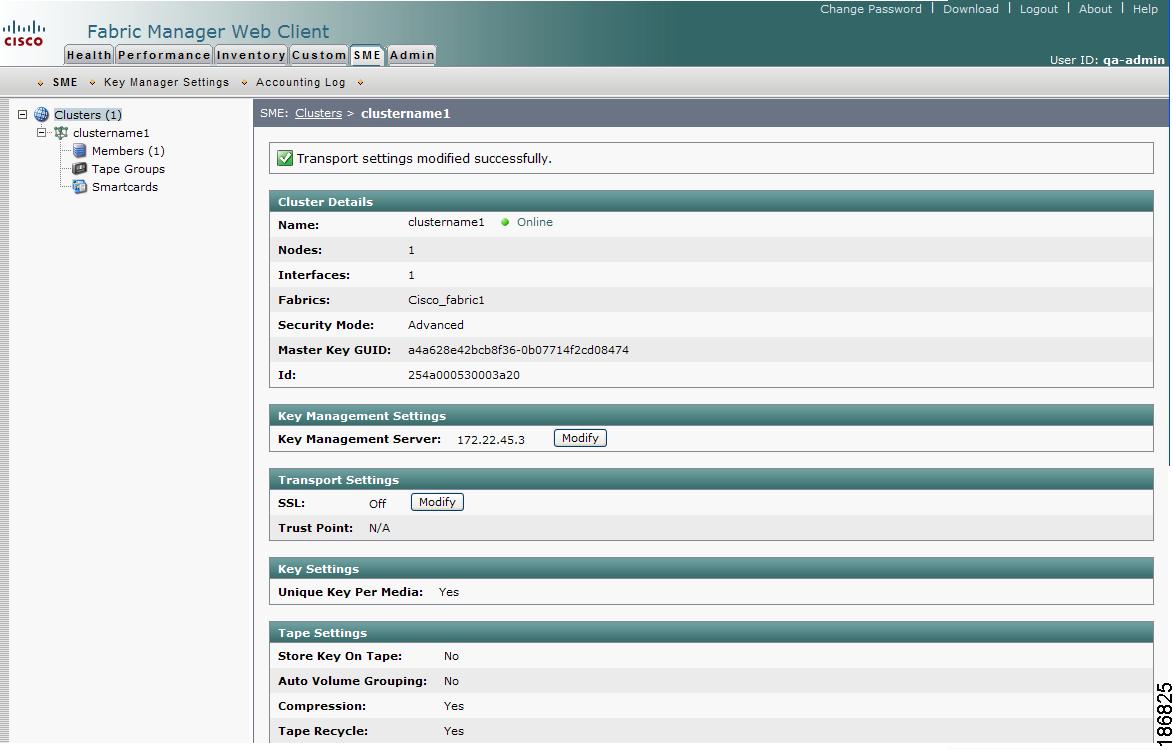
Task: Click Logout in the top bar
Action: [1039, 9]
